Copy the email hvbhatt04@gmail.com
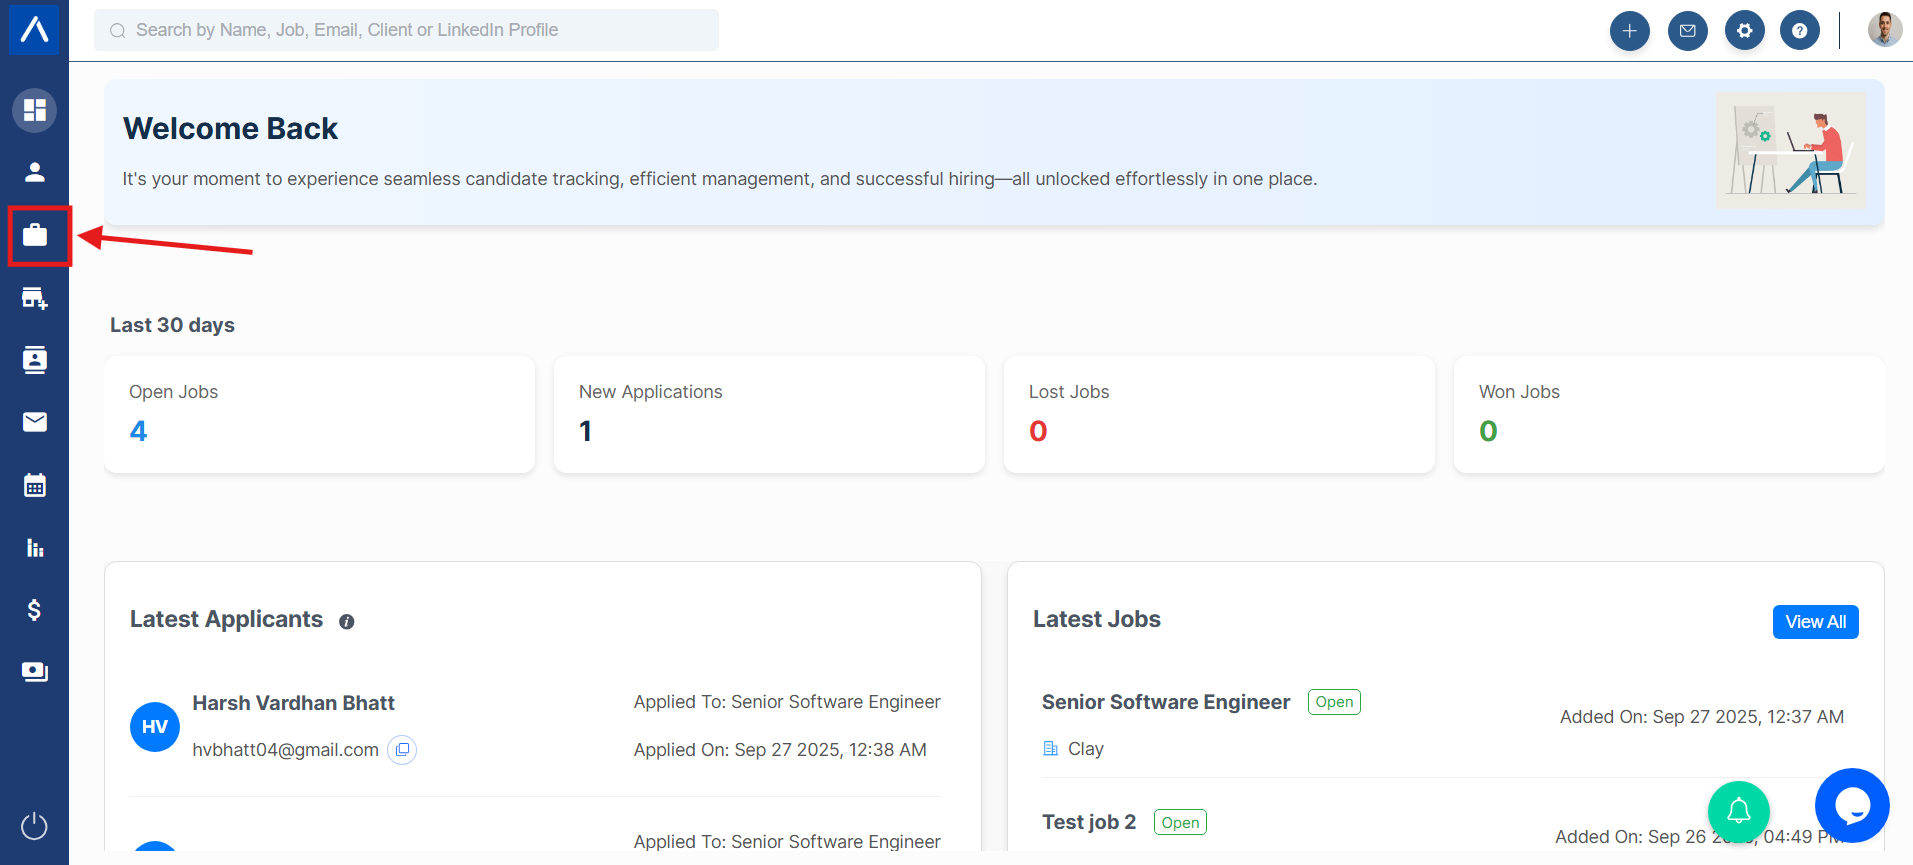The image size is (1913, 865). [402, 750]
